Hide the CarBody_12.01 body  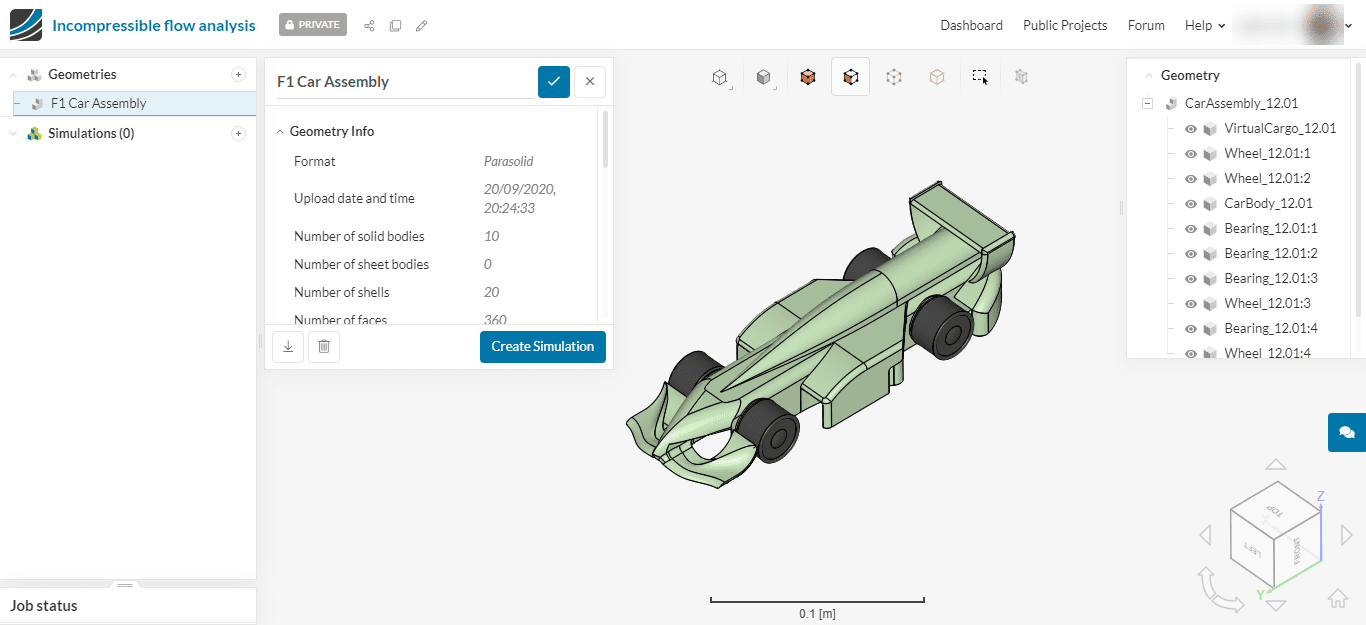tap(1190, 203)
